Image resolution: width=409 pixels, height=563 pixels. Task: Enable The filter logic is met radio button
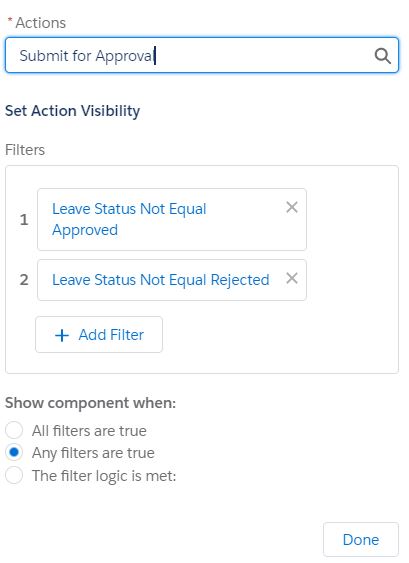pos(14,475)
